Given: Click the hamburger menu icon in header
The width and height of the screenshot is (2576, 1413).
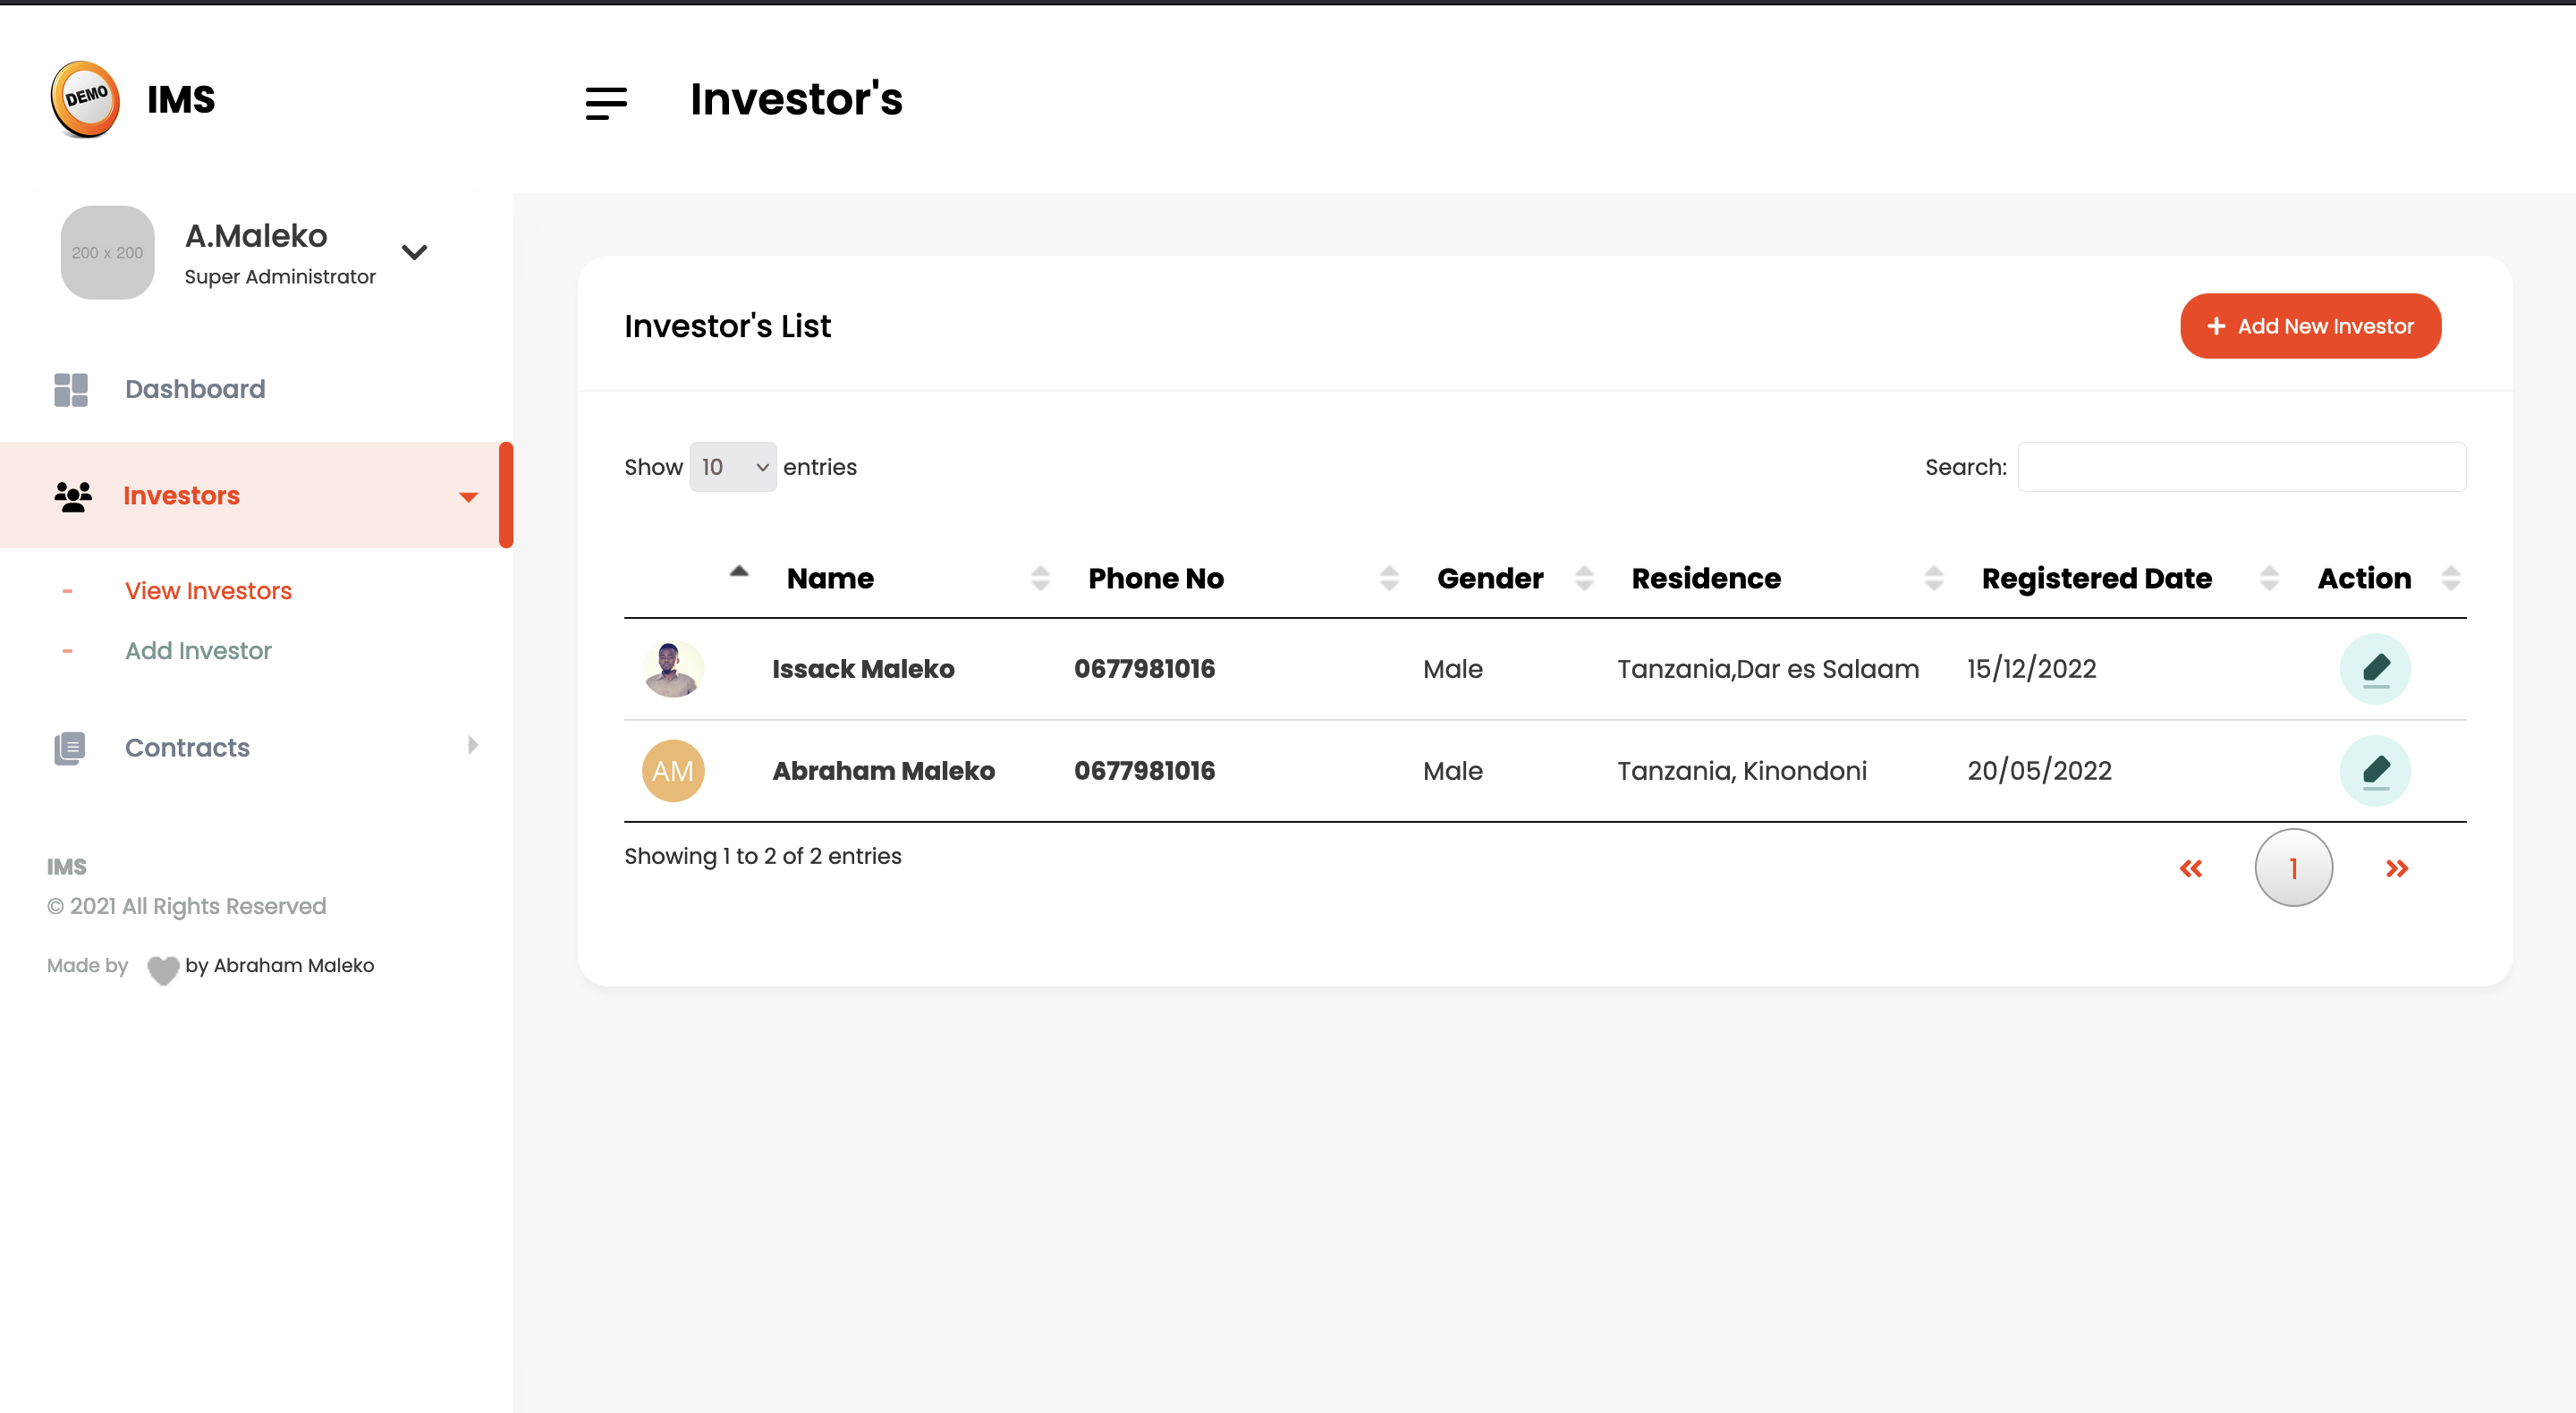Looking at the screenshot, I should [606, 102].
